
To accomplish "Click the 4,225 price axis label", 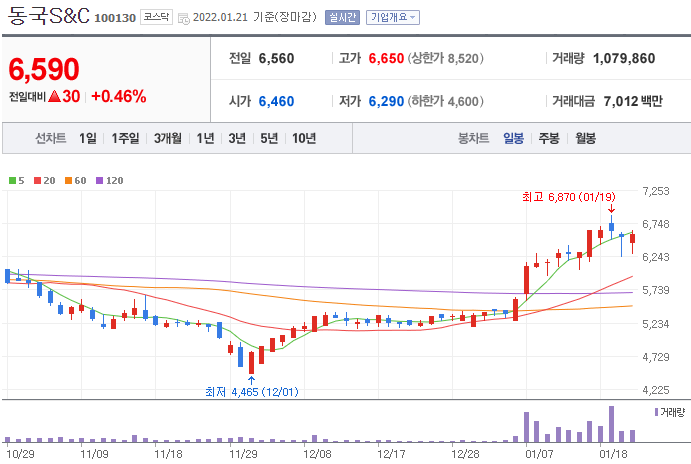I will (x=656, y=390).
